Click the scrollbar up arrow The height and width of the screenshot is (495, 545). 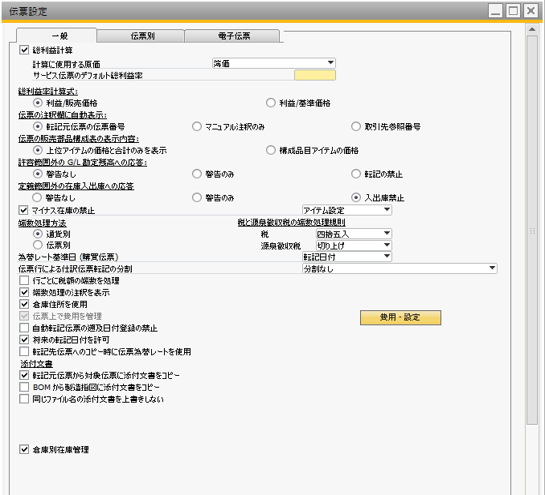point(532,30)
